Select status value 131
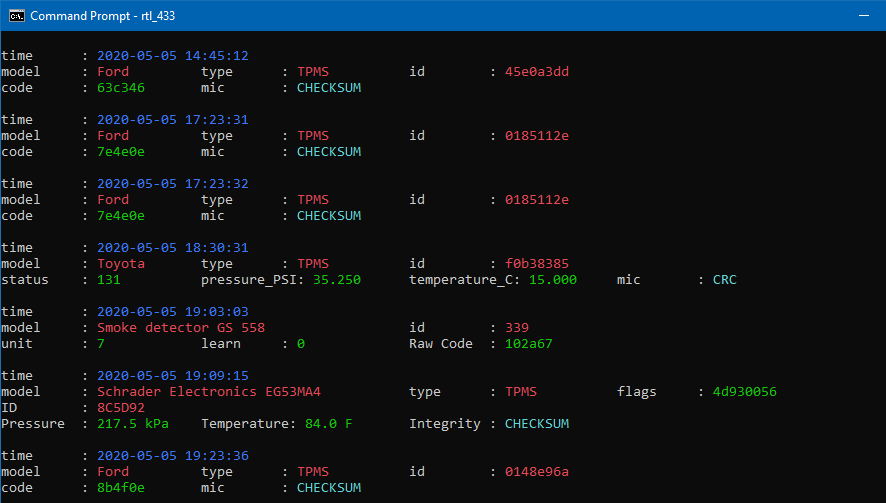886x503 pixels. click(x=108, y=280)
